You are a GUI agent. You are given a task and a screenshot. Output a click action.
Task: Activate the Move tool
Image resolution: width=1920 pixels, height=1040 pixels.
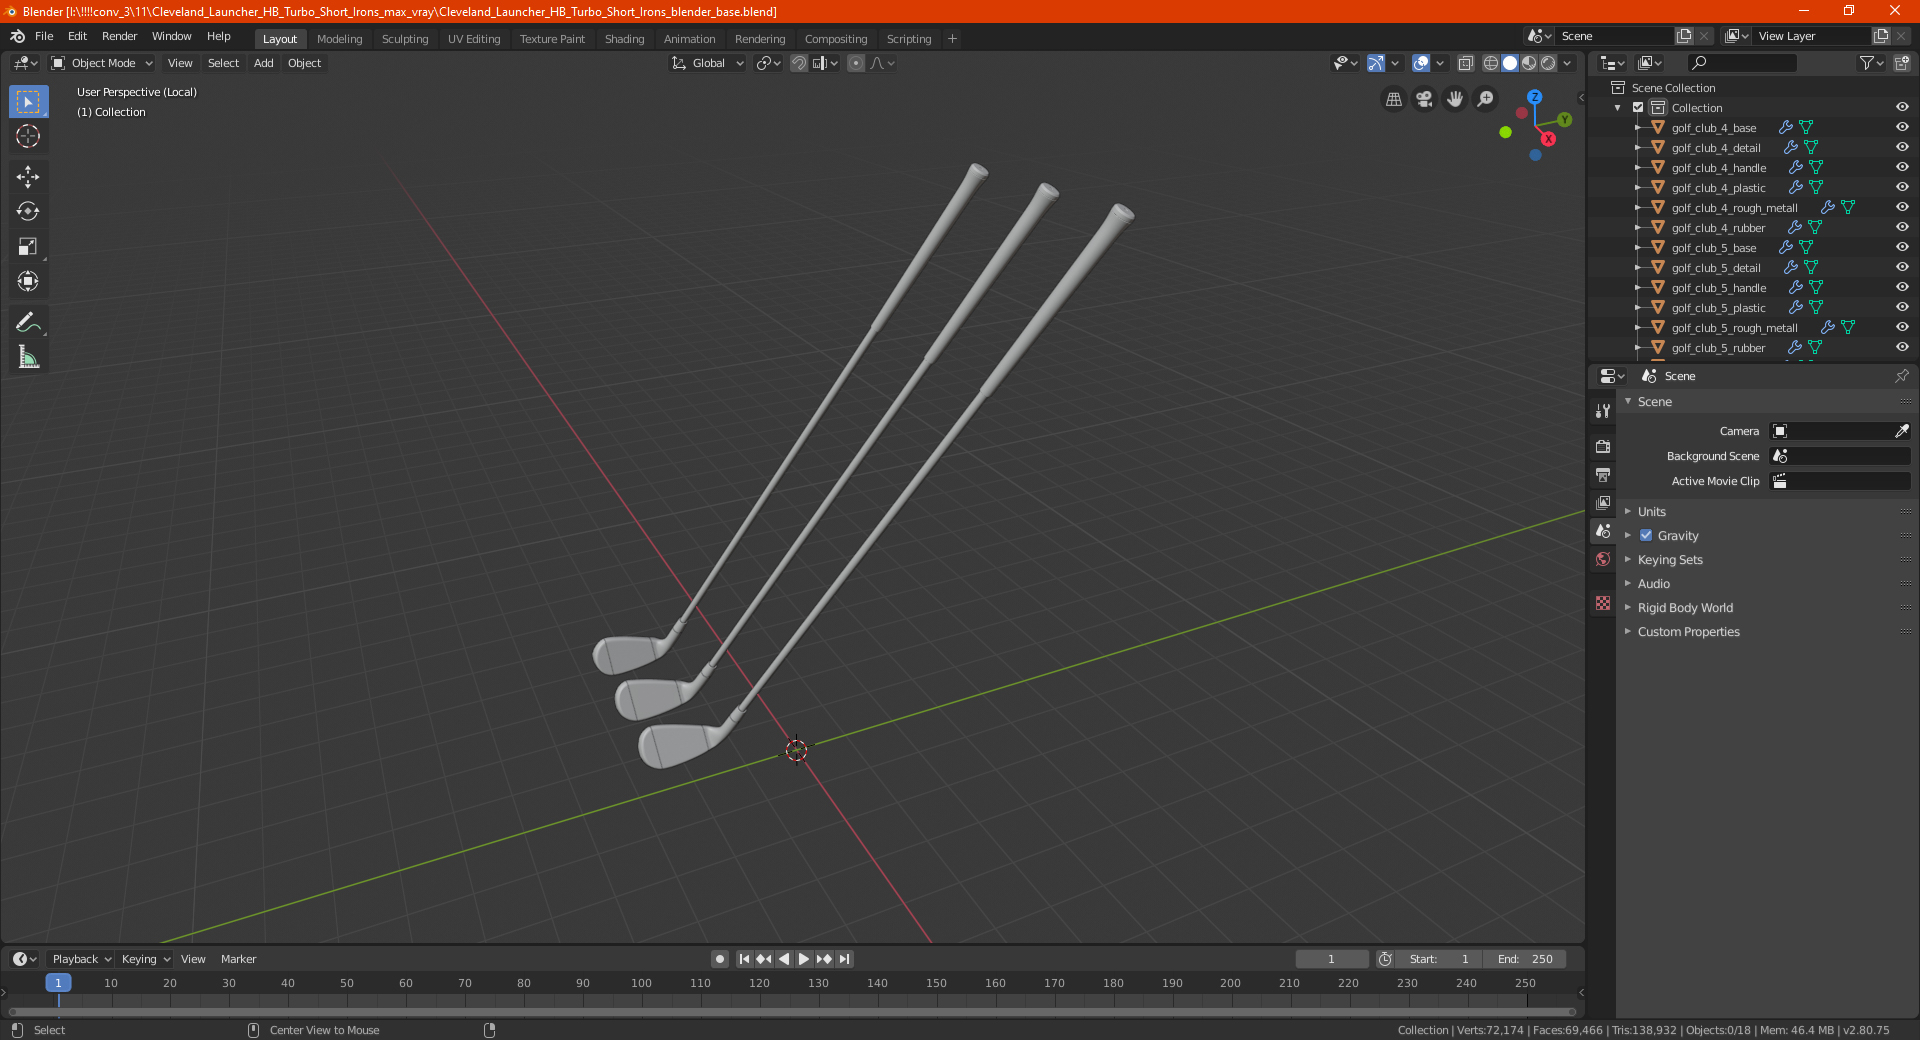(x=28, y=177)
